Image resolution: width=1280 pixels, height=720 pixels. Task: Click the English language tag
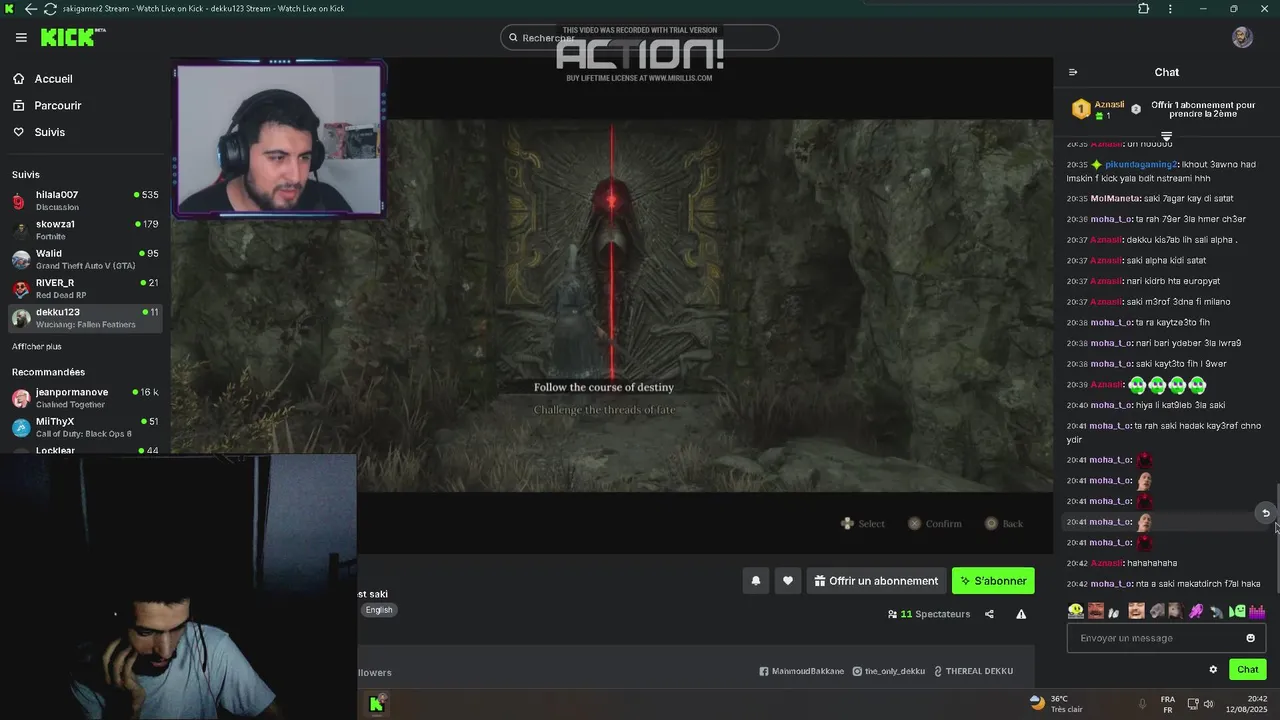point(379,610)
